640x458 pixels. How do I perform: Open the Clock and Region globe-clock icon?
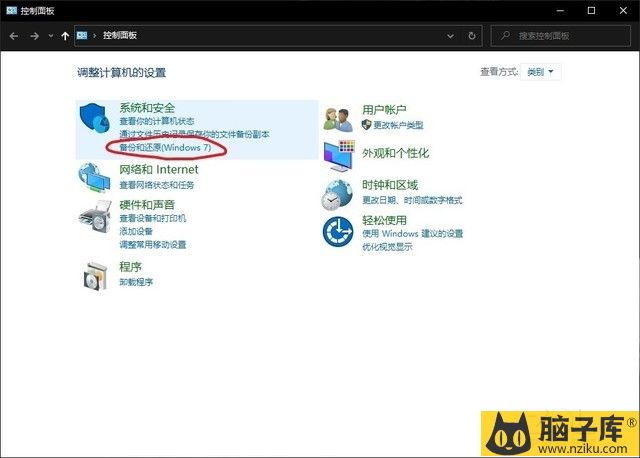click(337, 195)
